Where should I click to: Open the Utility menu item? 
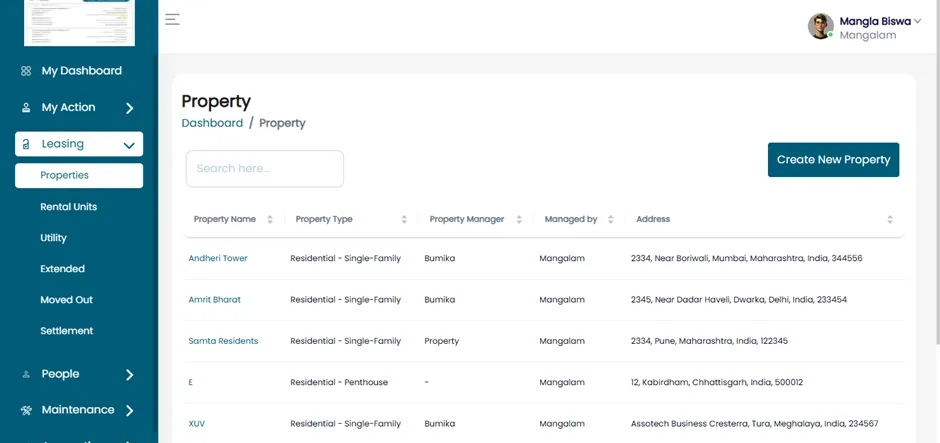click(x=53, y=238)
